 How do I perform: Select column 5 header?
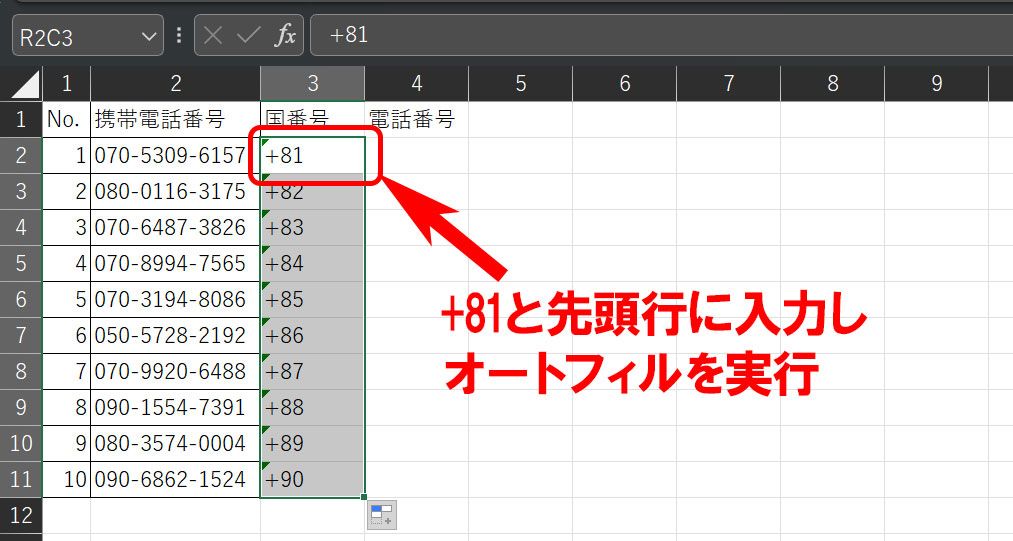point(521,83)
